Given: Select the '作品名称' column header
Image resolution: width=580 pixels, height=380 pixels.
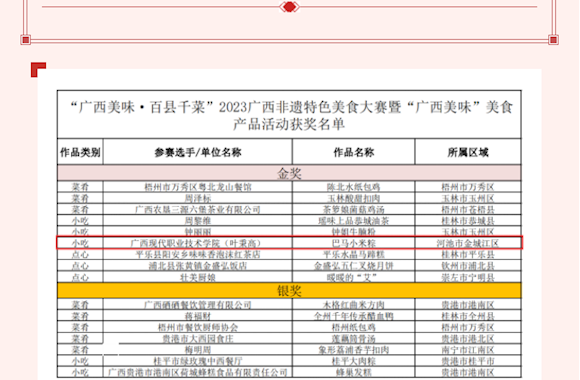Looking at the screenshot, I should (354, 152).
